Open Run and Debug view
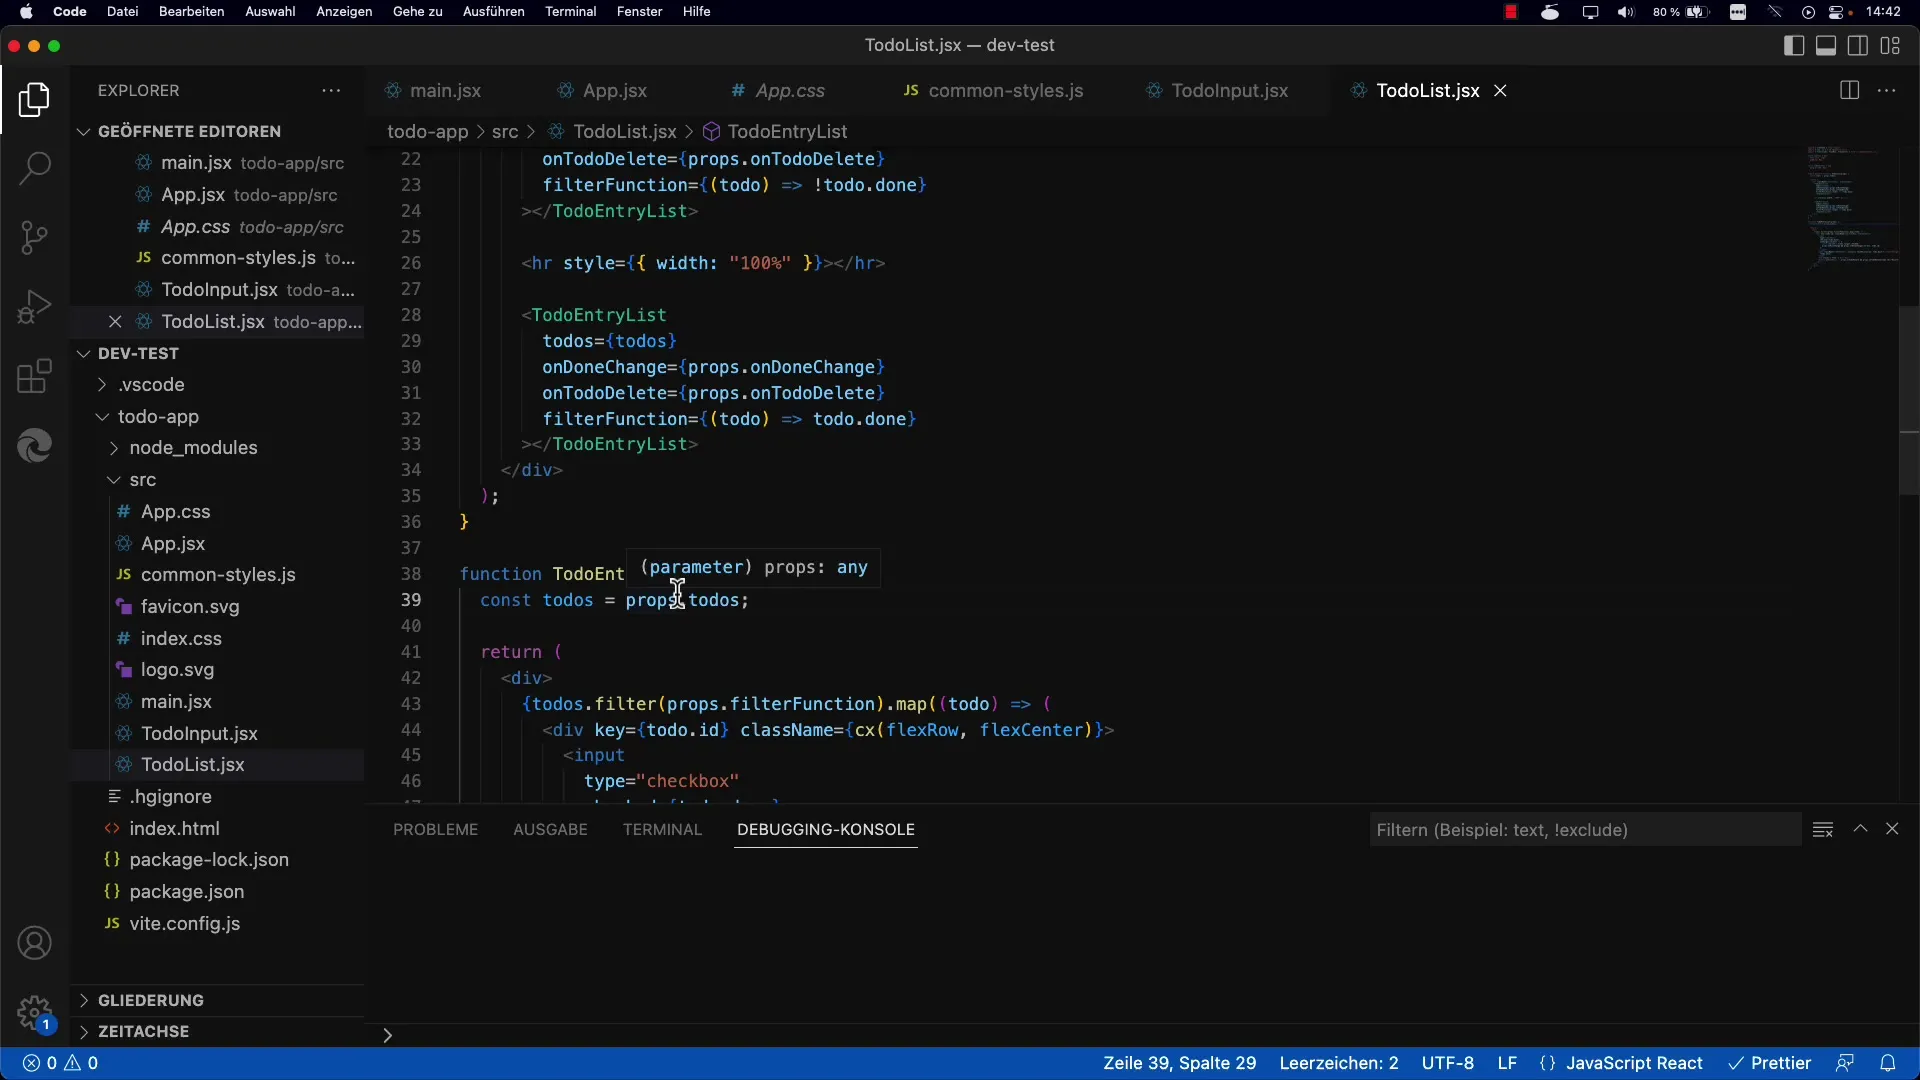 34,307
